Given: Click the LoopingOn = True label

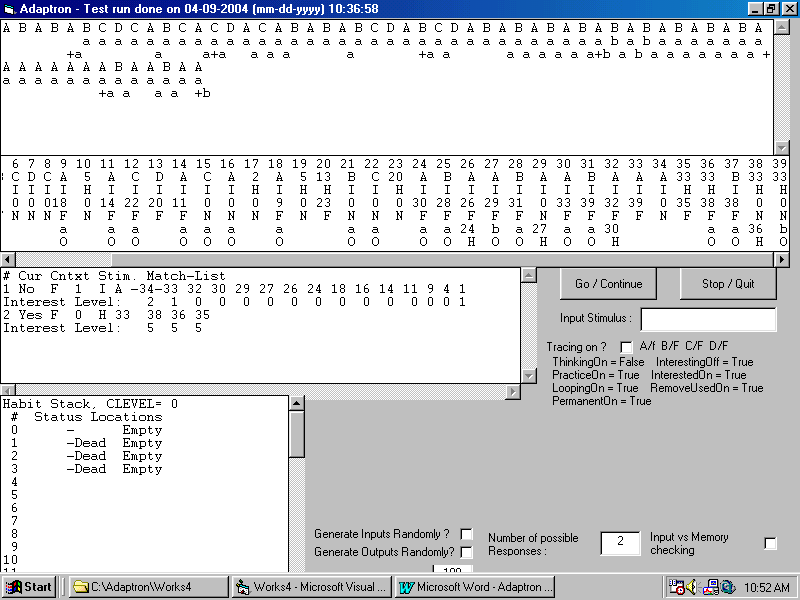Looking at the screenshot, I should (595, 388).
